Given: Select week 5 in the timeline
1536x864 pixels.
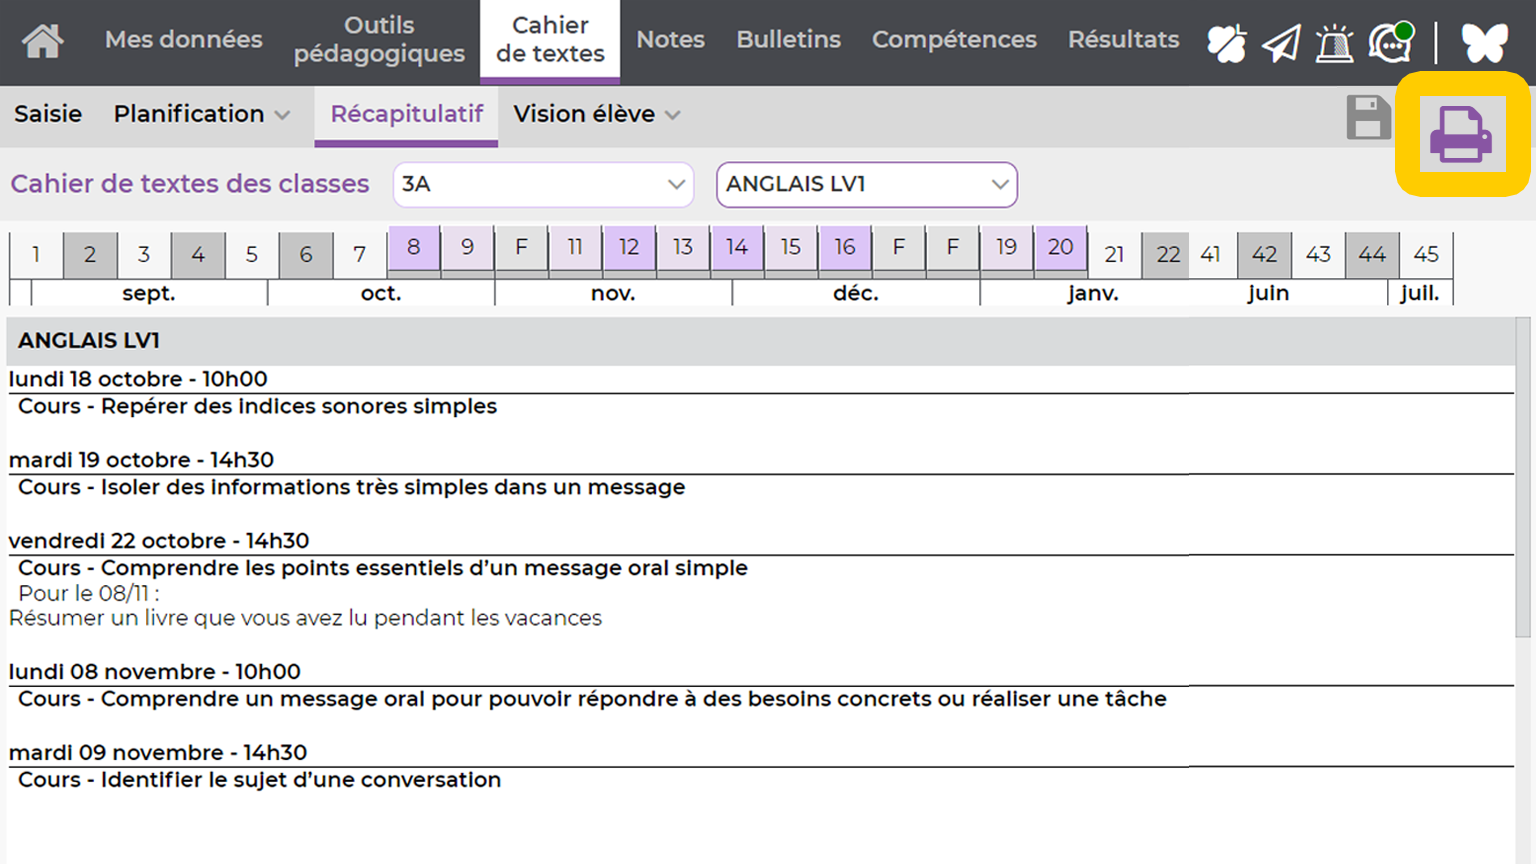Looking at the screenshot, I should tap(252, 255).
